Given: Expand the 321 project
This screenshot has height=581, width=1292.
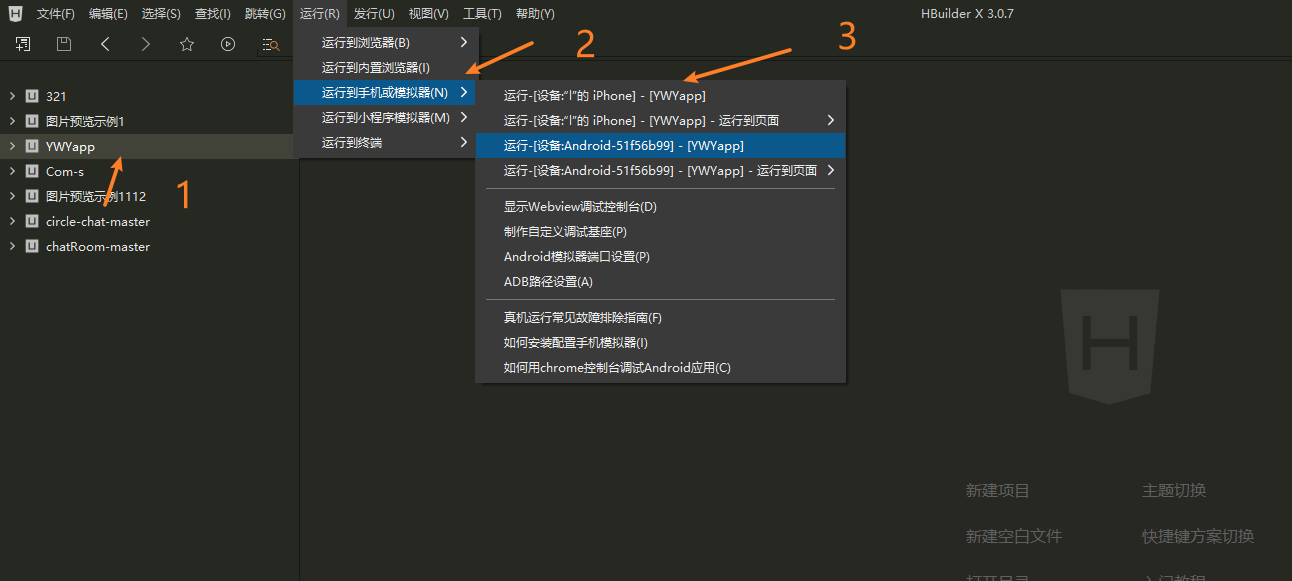Looking at the screenshot, I should pyautogui.click(x=12, y=96).
